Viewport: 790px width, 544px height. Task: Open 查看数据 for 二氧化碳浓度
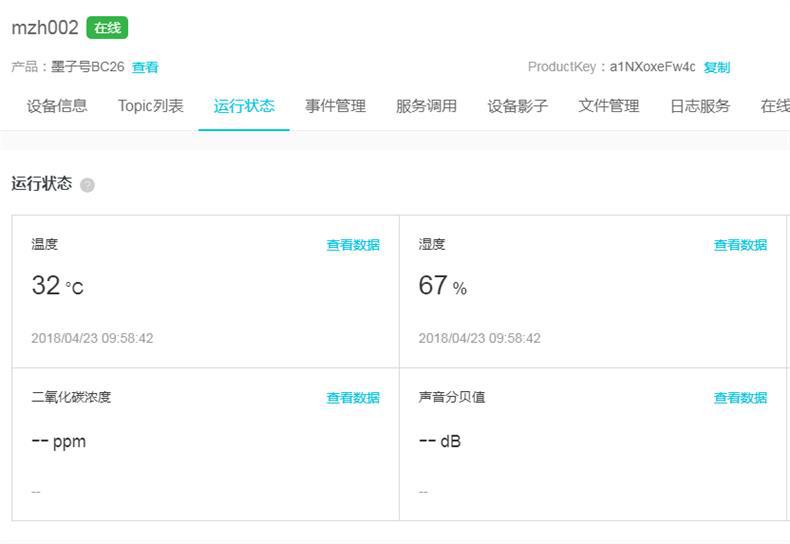(353, 398)
